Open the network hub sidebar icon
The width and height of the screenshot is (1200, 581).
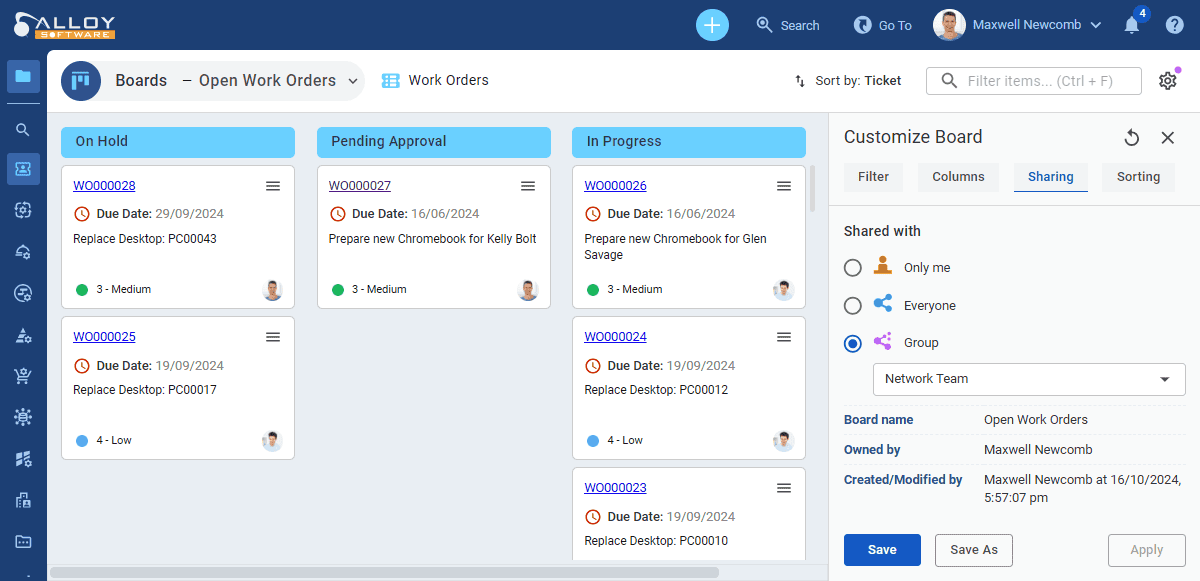click(23, 417)
